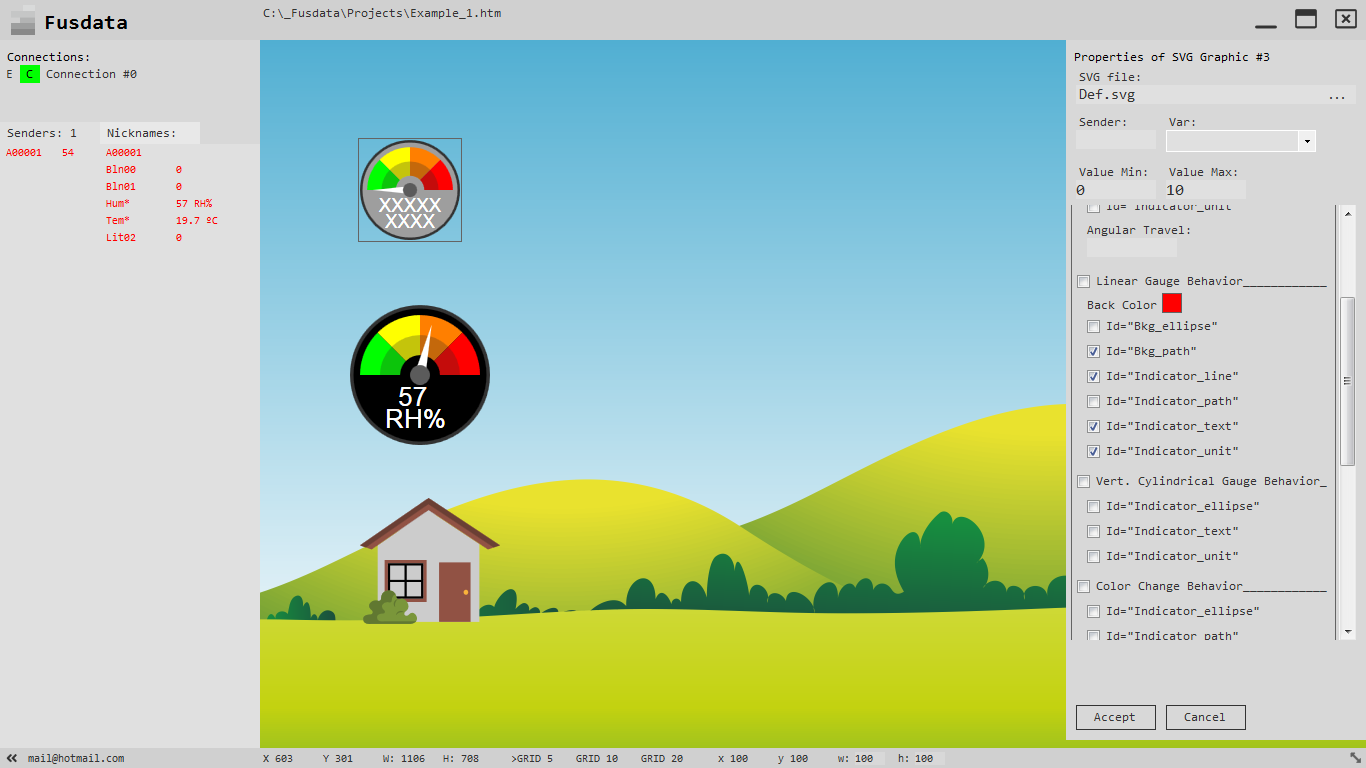Focus the Sender input field
The width and height of the screenshot is (1366, 768).
(1116, 141)
